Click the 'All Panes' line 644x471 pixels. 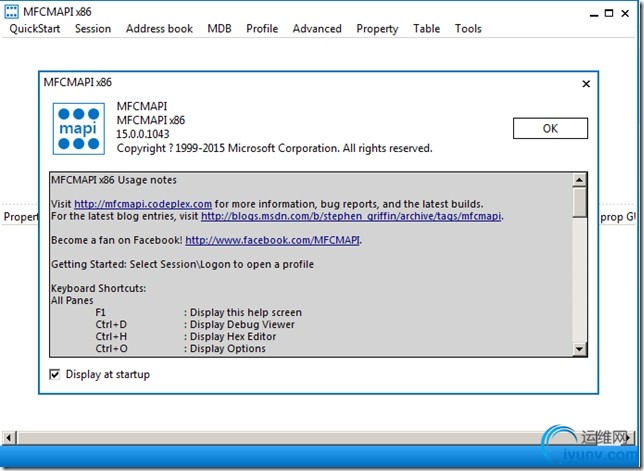coord(72,301)
